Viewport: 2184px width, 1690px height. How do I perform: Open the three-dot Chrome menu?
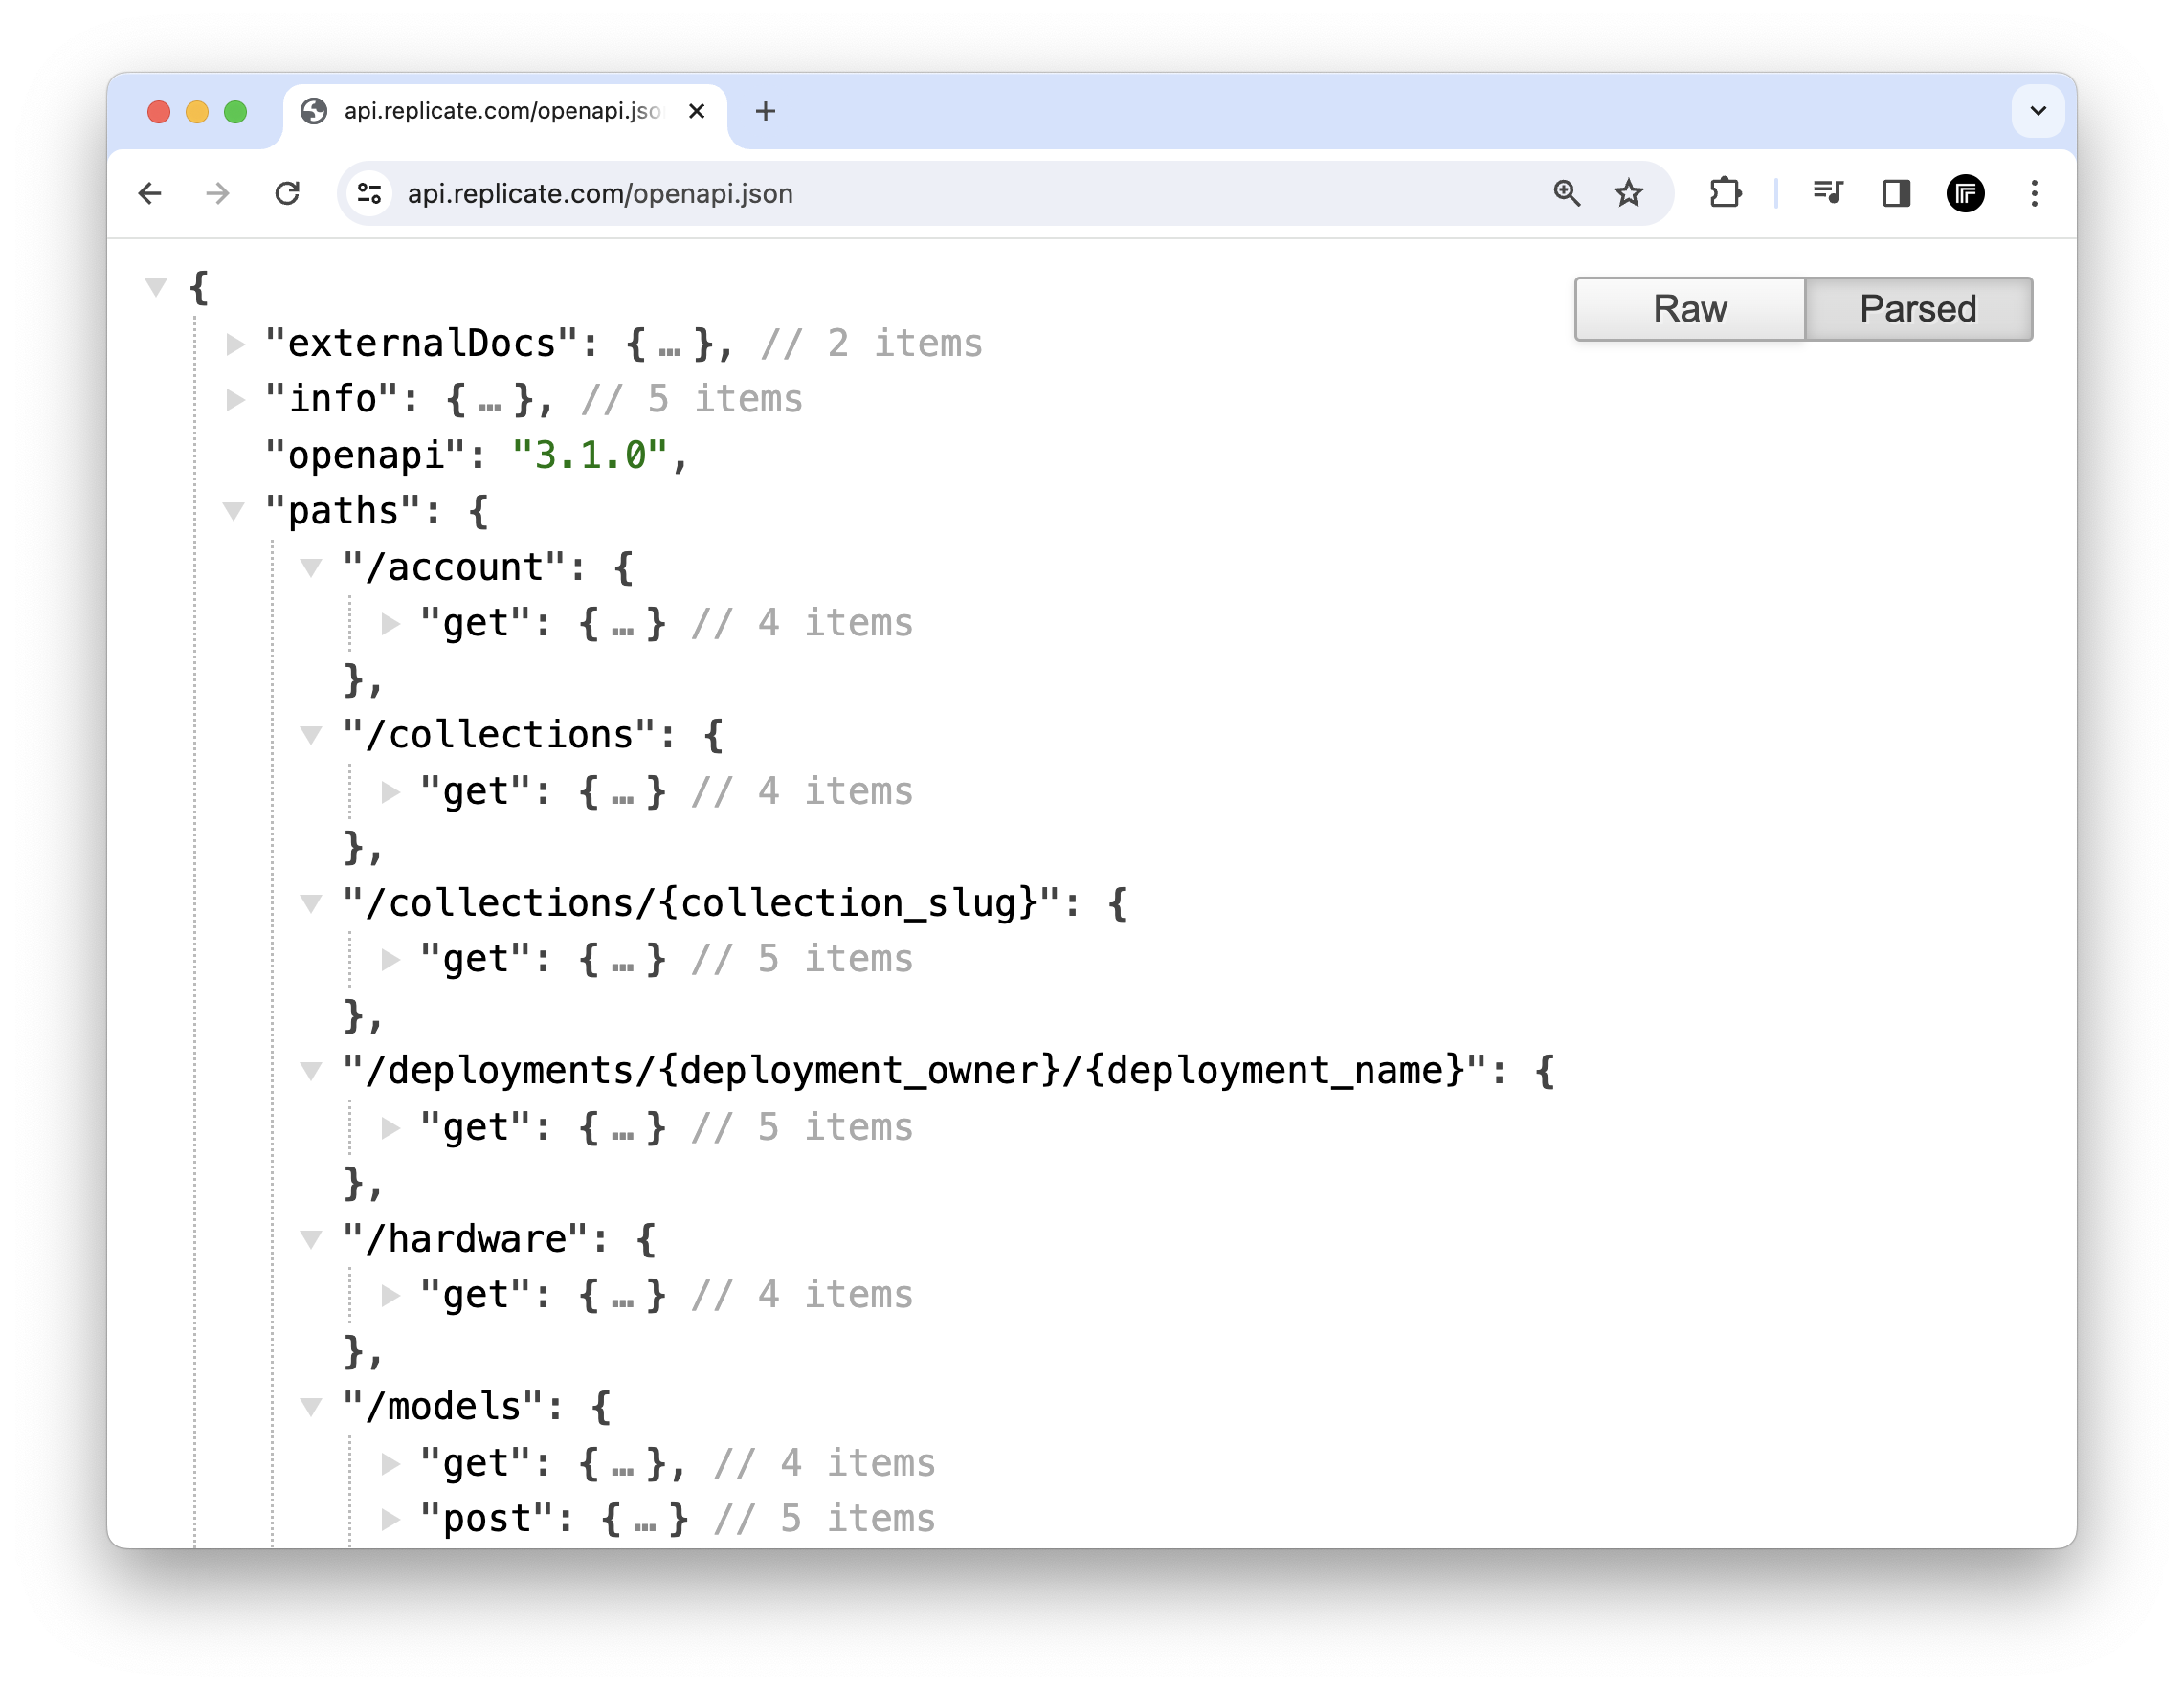tap(2035, 193)
